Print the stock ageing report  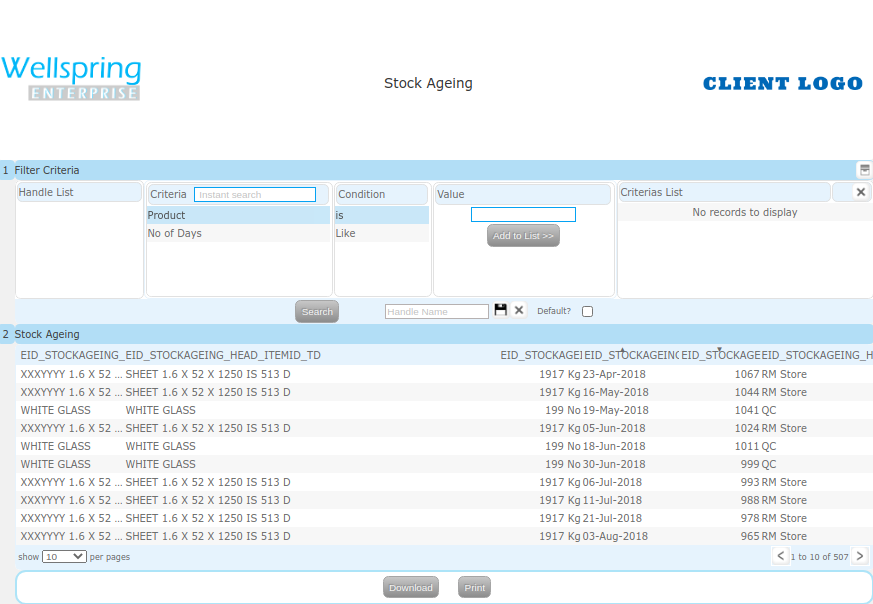coord(475,588)
